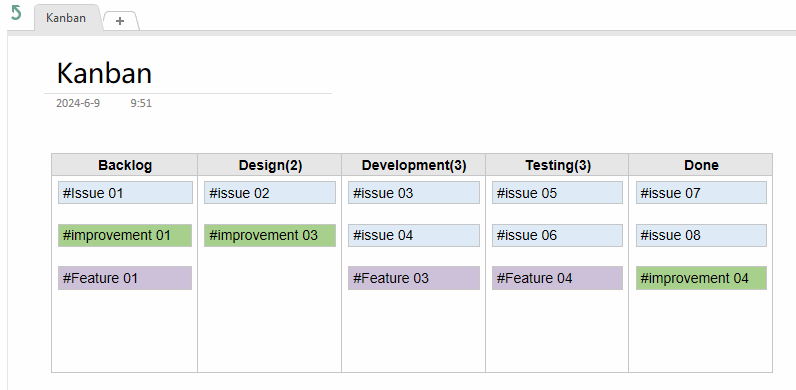Select the Done column header

701,165
